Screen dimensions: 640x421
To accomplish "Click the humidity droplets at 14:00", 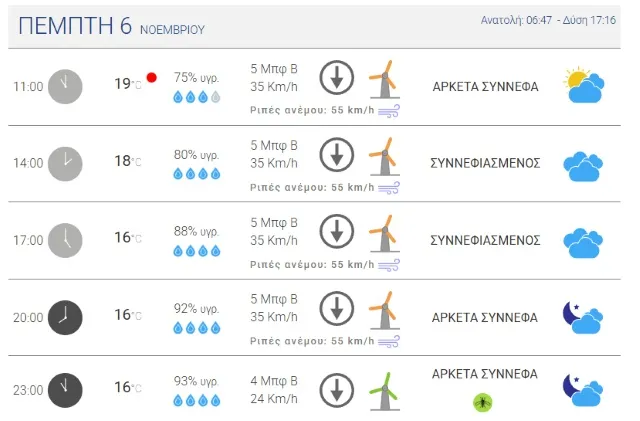I will coord(196,174).
